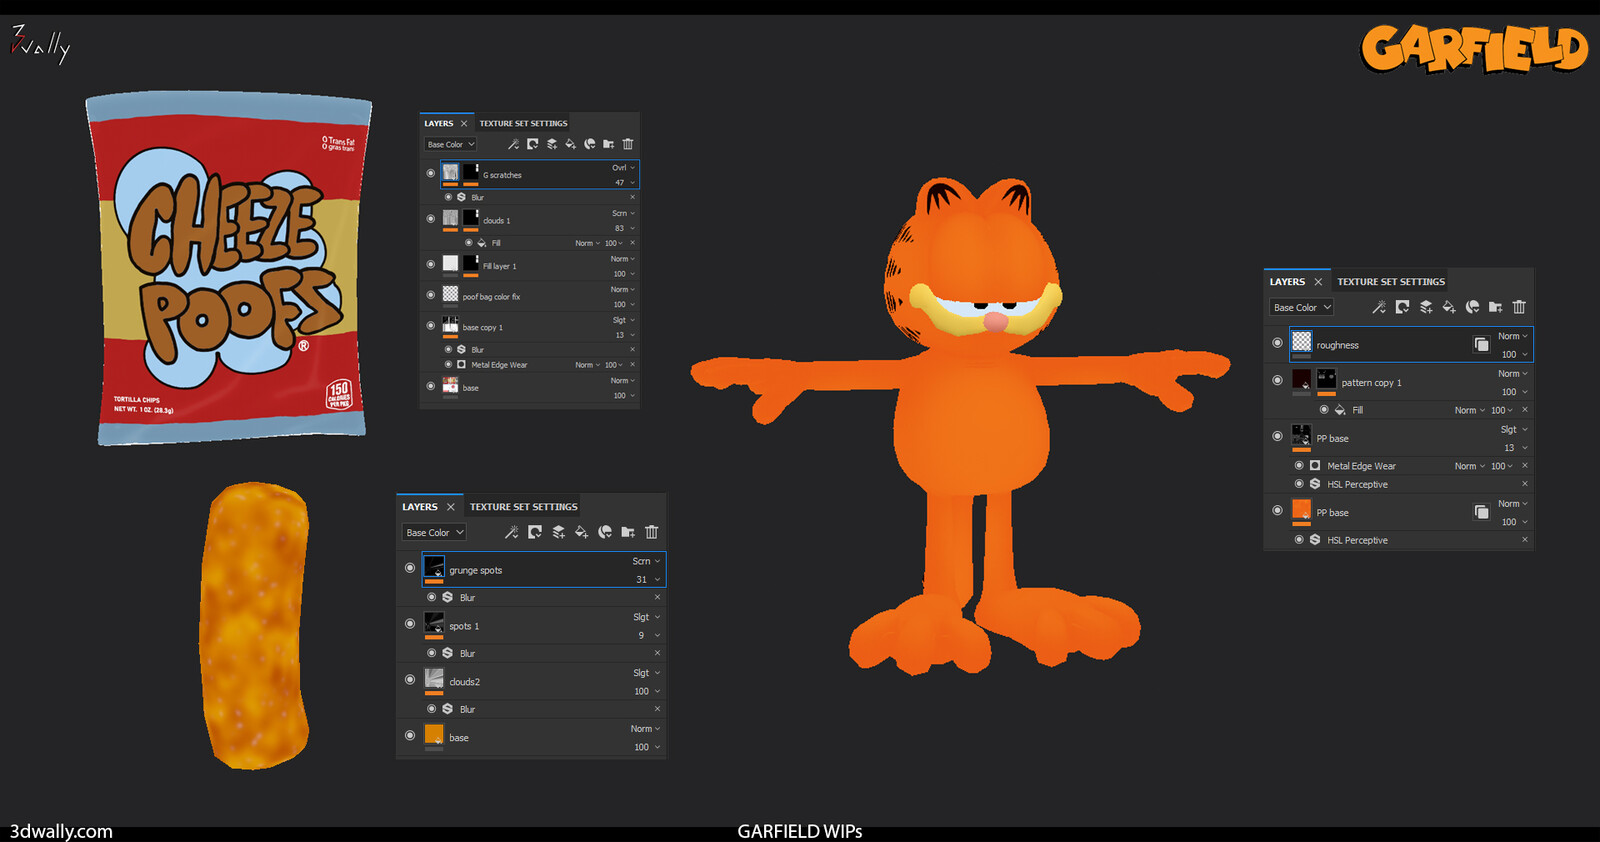
Task: Adjust opacity value 31 on grunge spots layer
Action: 641,580
